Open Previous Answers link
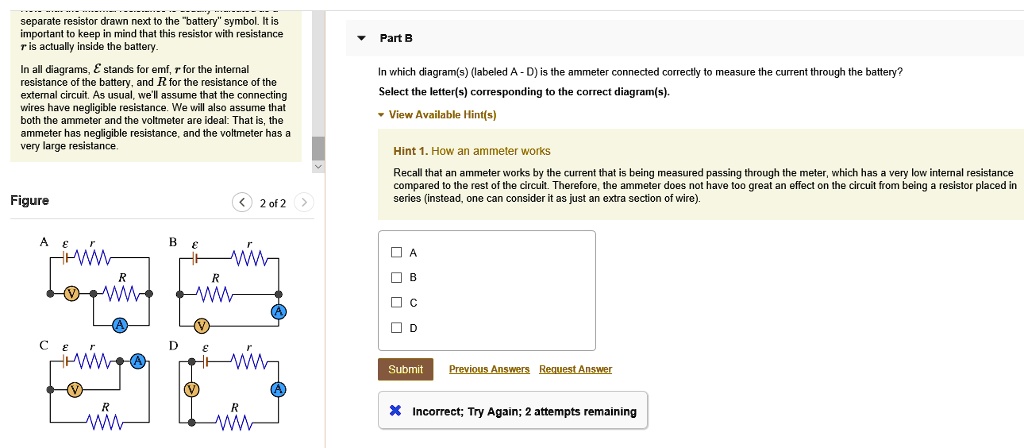This screenshot has width=1024, height=448. (489, 370)
